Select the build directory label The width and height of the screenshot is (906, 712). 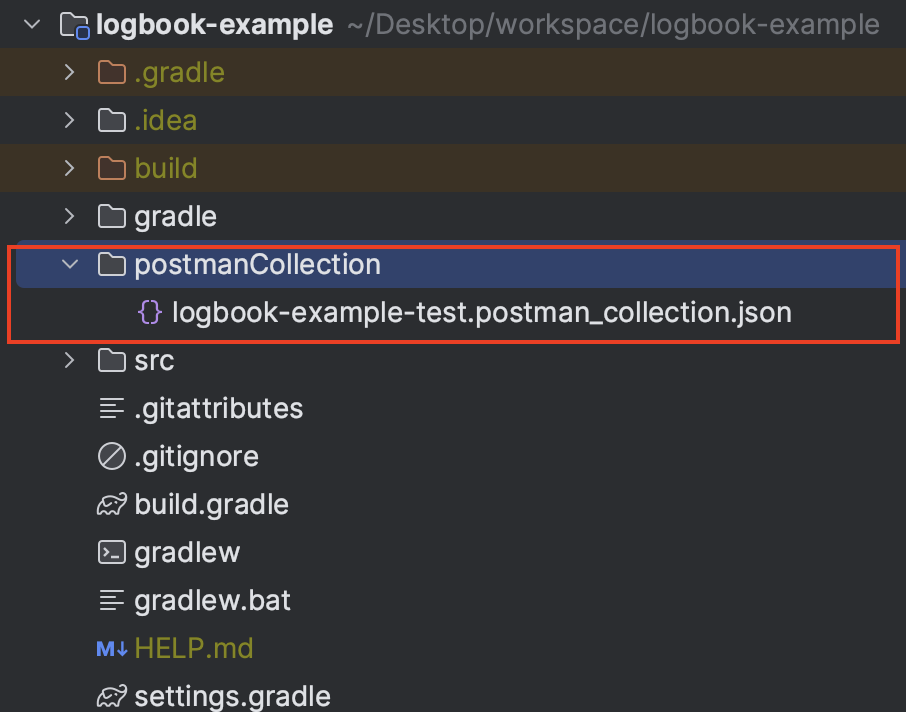tap(166, 169)
